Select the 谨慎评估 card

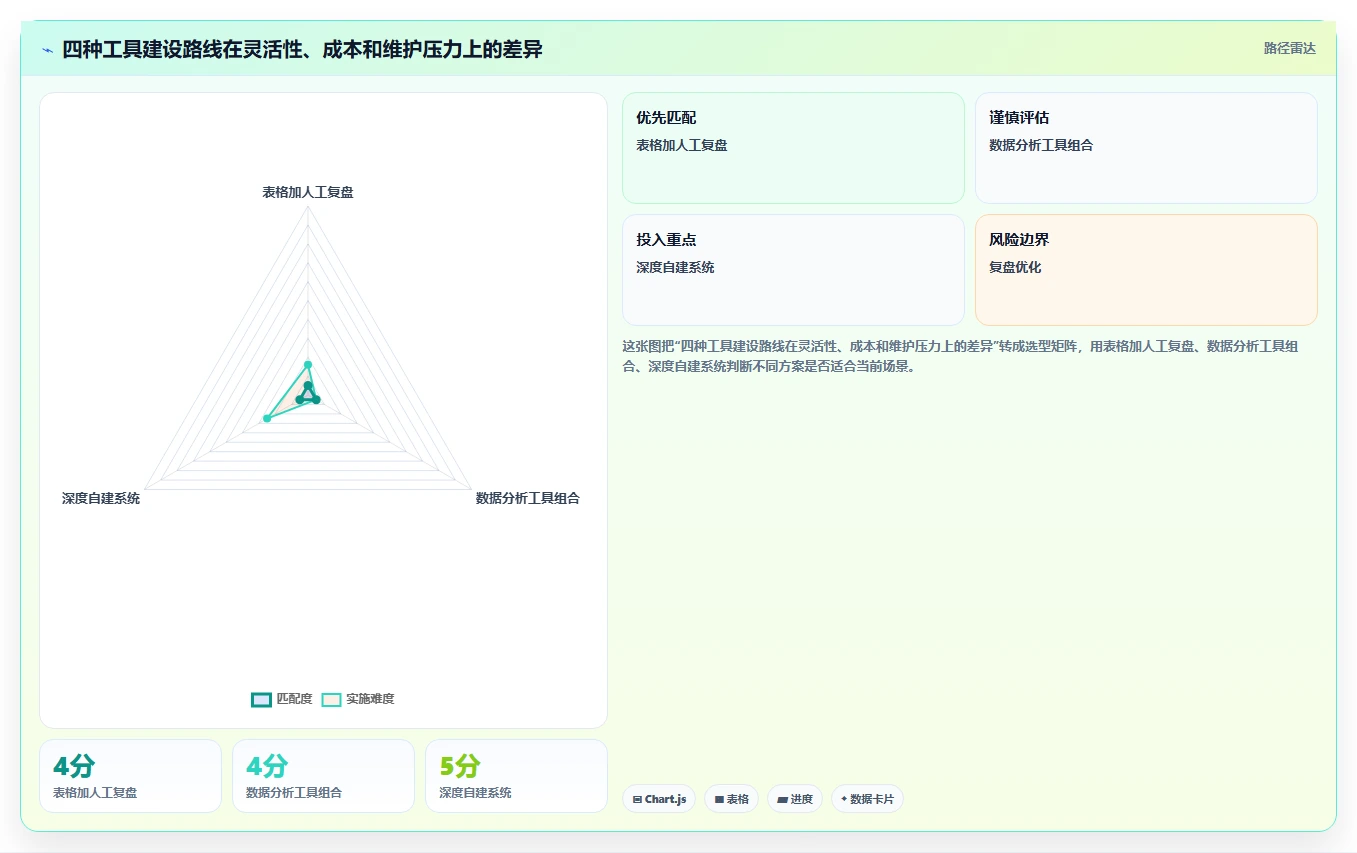[1146, 148]
